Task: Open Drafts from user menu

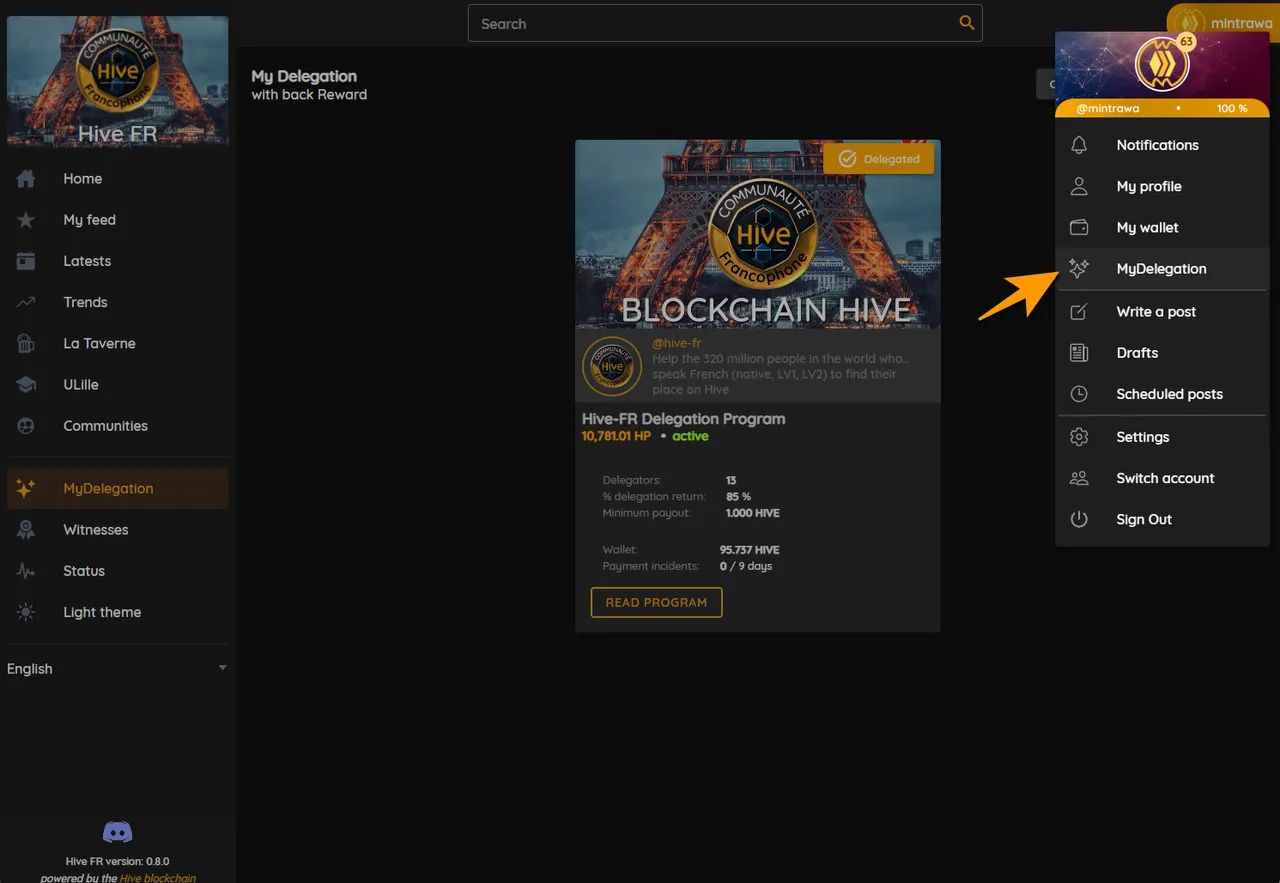Action: point(1162,353)
